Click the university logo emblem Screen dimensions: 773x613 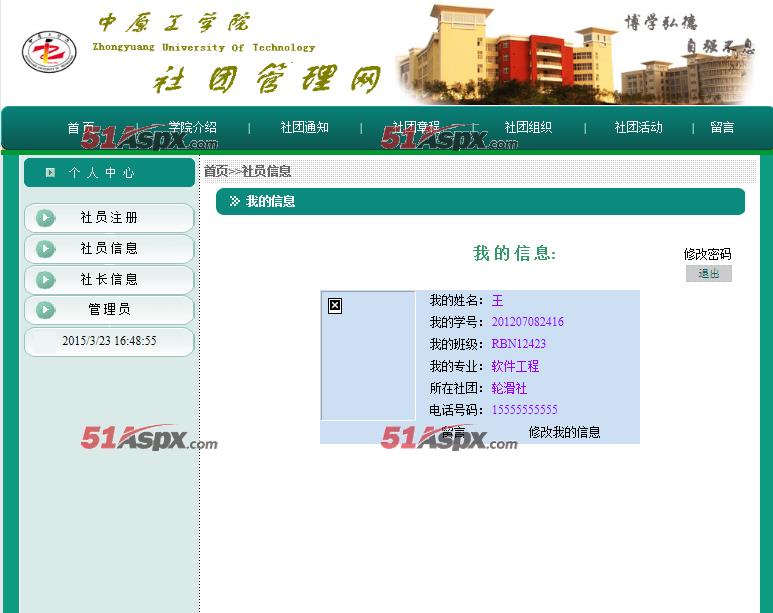point(49,51)
